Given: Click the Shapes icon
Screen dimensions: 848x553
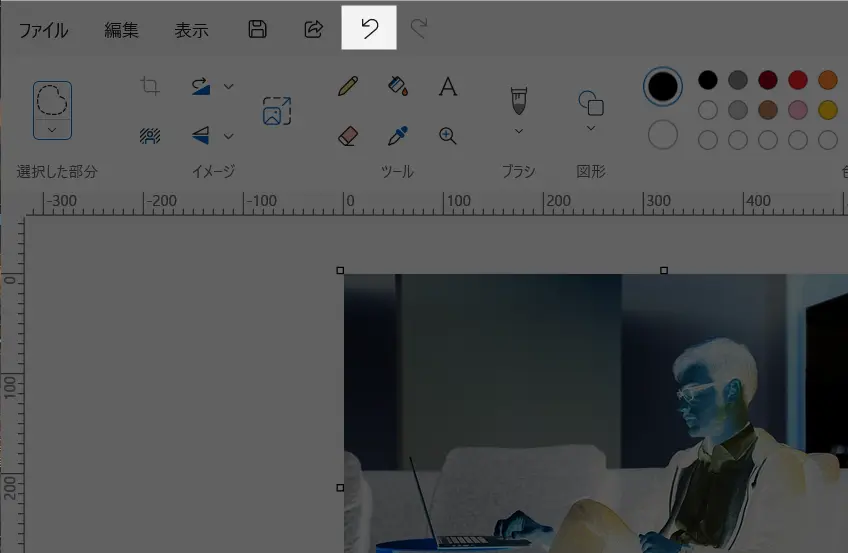Looking at the screenshot, I should (591, 103).
